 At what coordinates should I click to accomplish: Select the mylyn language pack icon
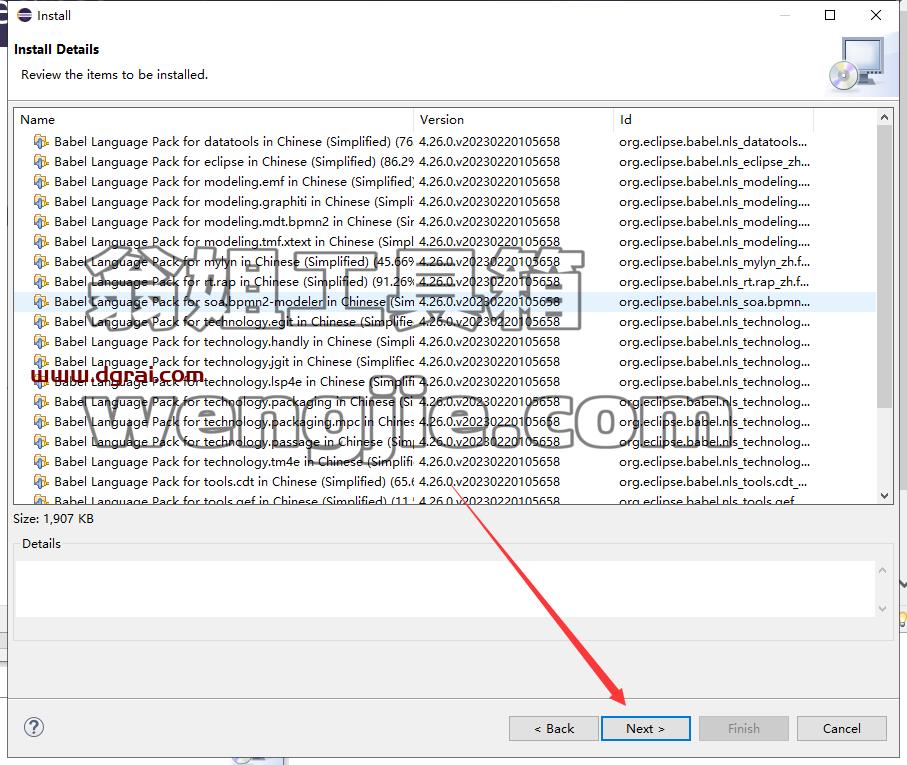(x=40, y=262)
